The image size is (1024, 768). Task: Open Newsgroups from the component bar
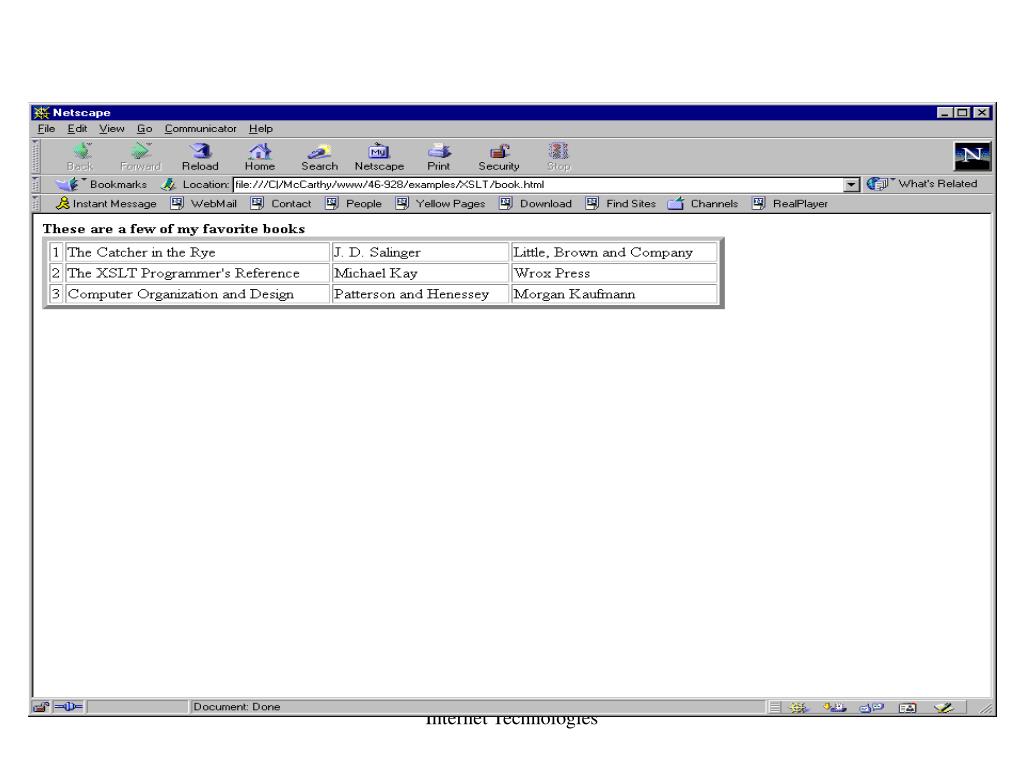871,707
